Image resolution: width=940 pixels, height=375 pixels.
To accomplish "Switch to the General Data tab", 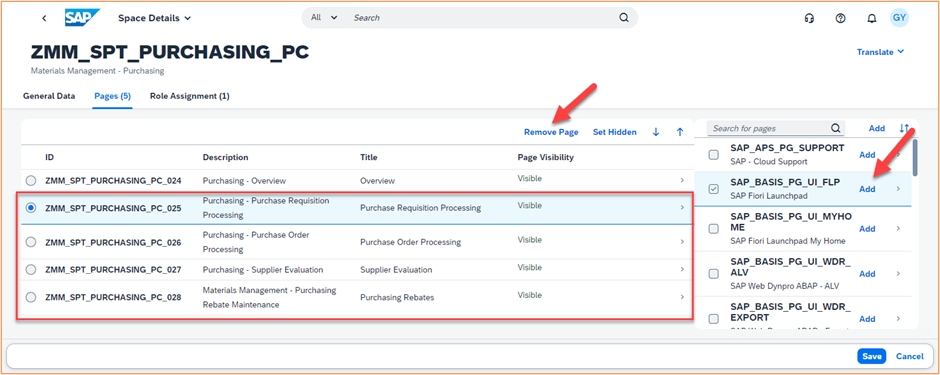I will [x=49, y=96].
